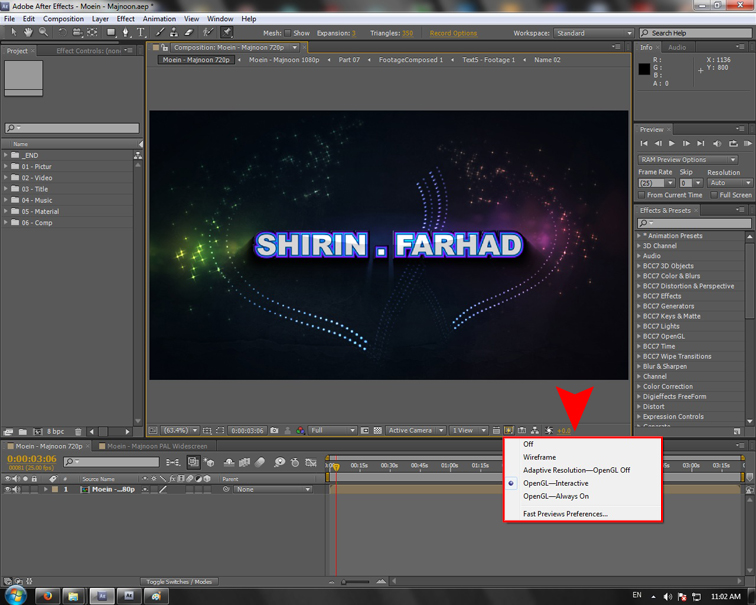
Task: Toggle draft 3D in timeline
Action: click(209, 463)
